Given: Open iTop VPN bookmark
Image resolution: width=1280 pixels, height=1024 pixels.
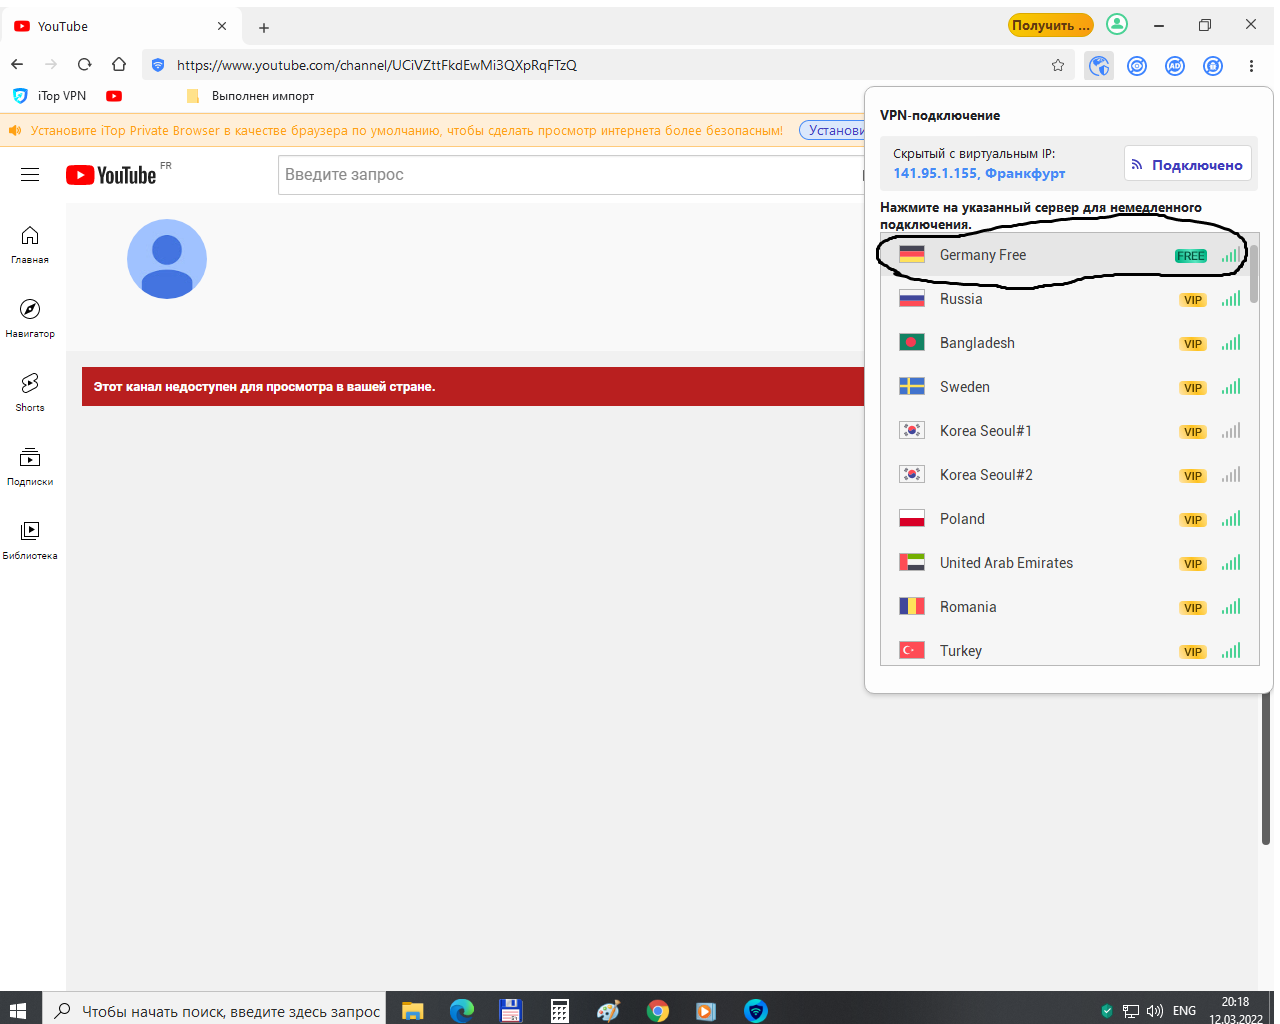Looking at the screenshot, I should 50,96.
